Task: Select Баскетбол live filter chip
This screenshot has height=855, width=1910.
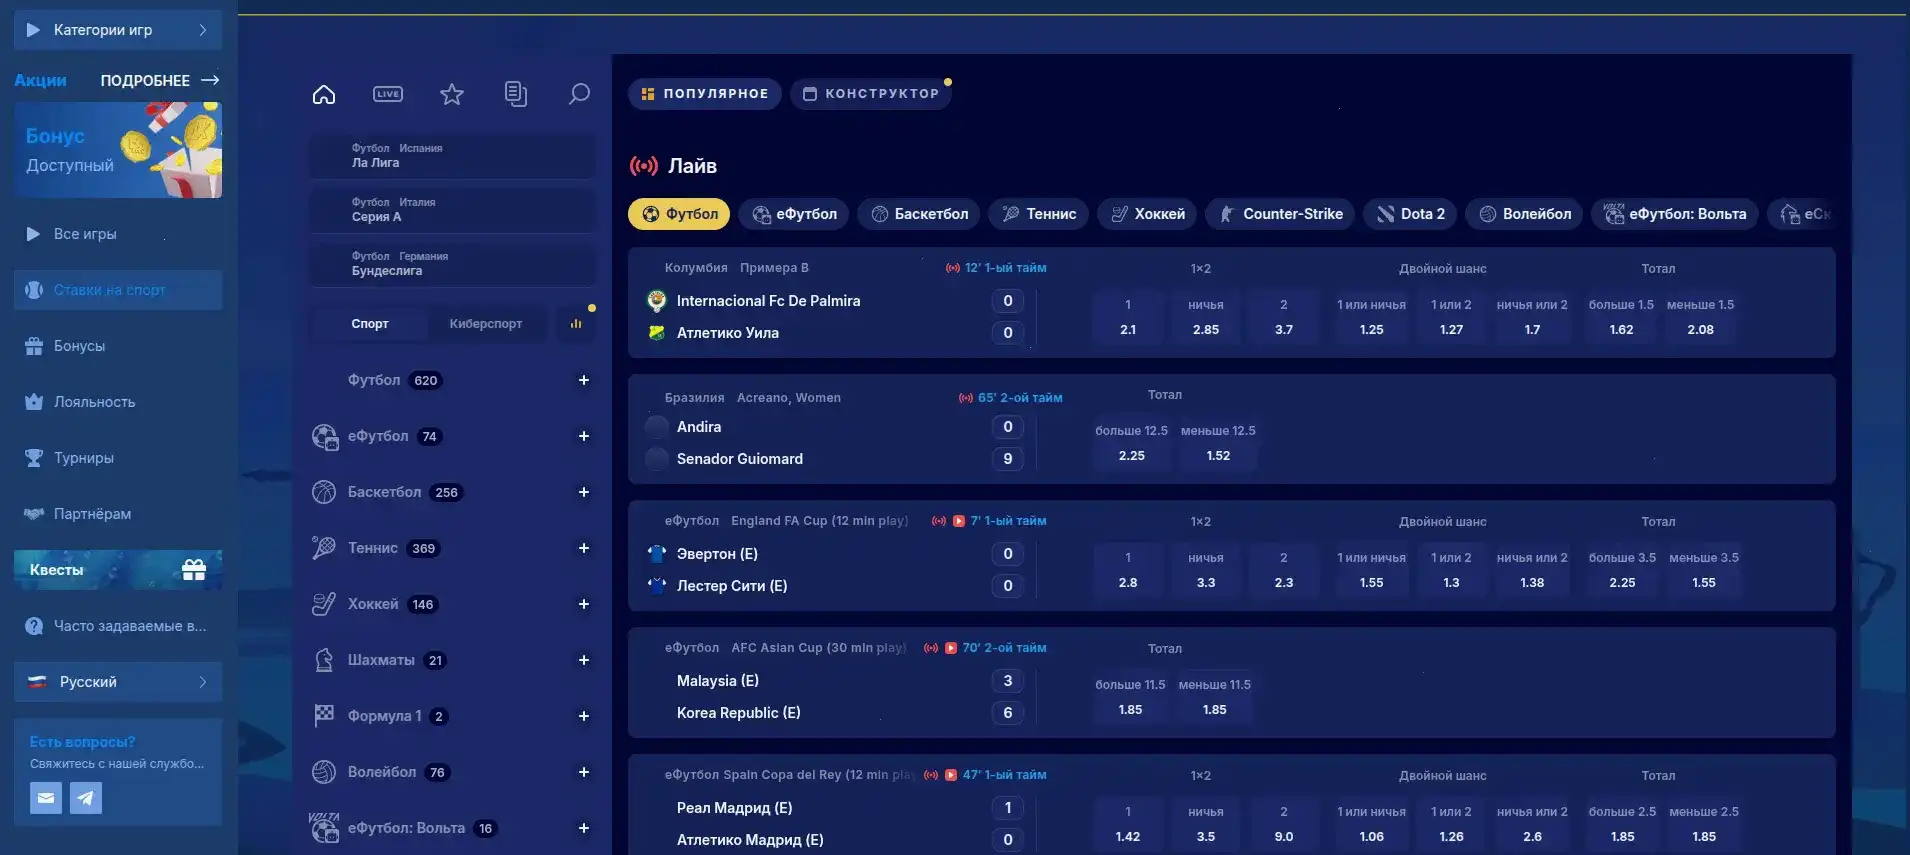Action: pos(919,214)
